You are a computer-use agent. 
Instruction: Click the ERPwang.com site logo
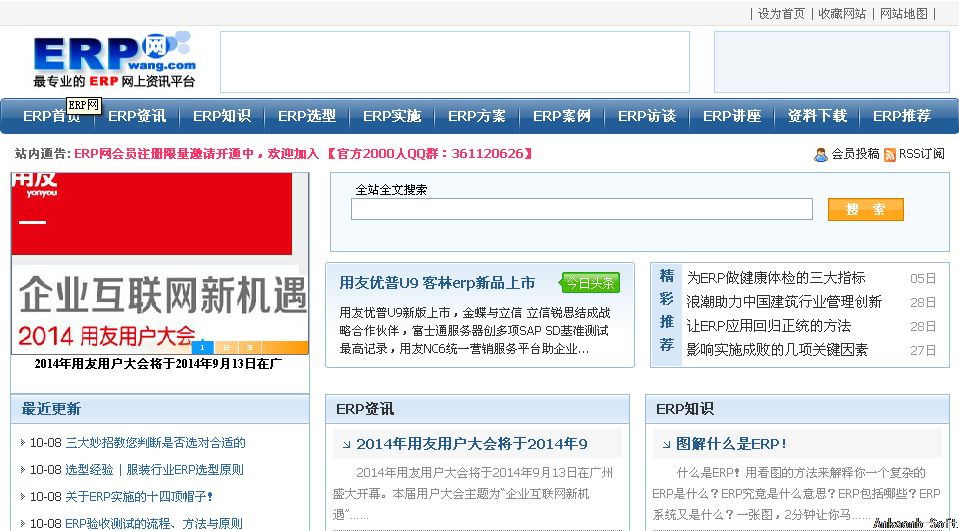[113, 60]
